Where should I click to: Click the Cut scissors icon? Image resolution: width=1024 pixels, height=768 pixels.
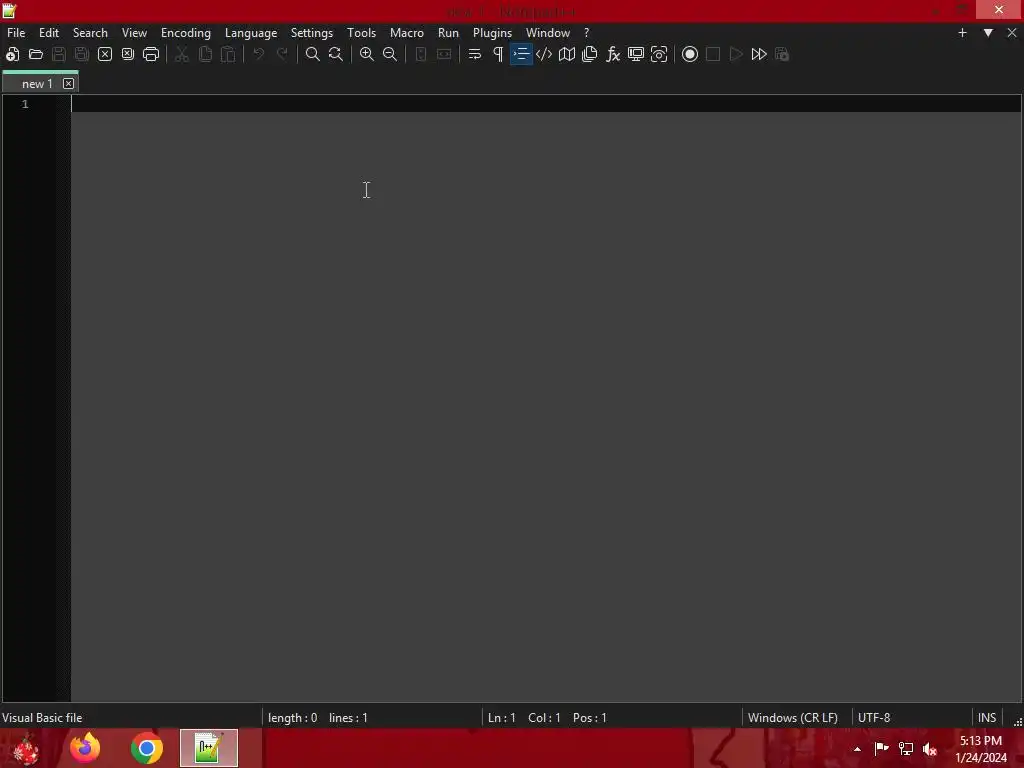[x=182, y=54]
